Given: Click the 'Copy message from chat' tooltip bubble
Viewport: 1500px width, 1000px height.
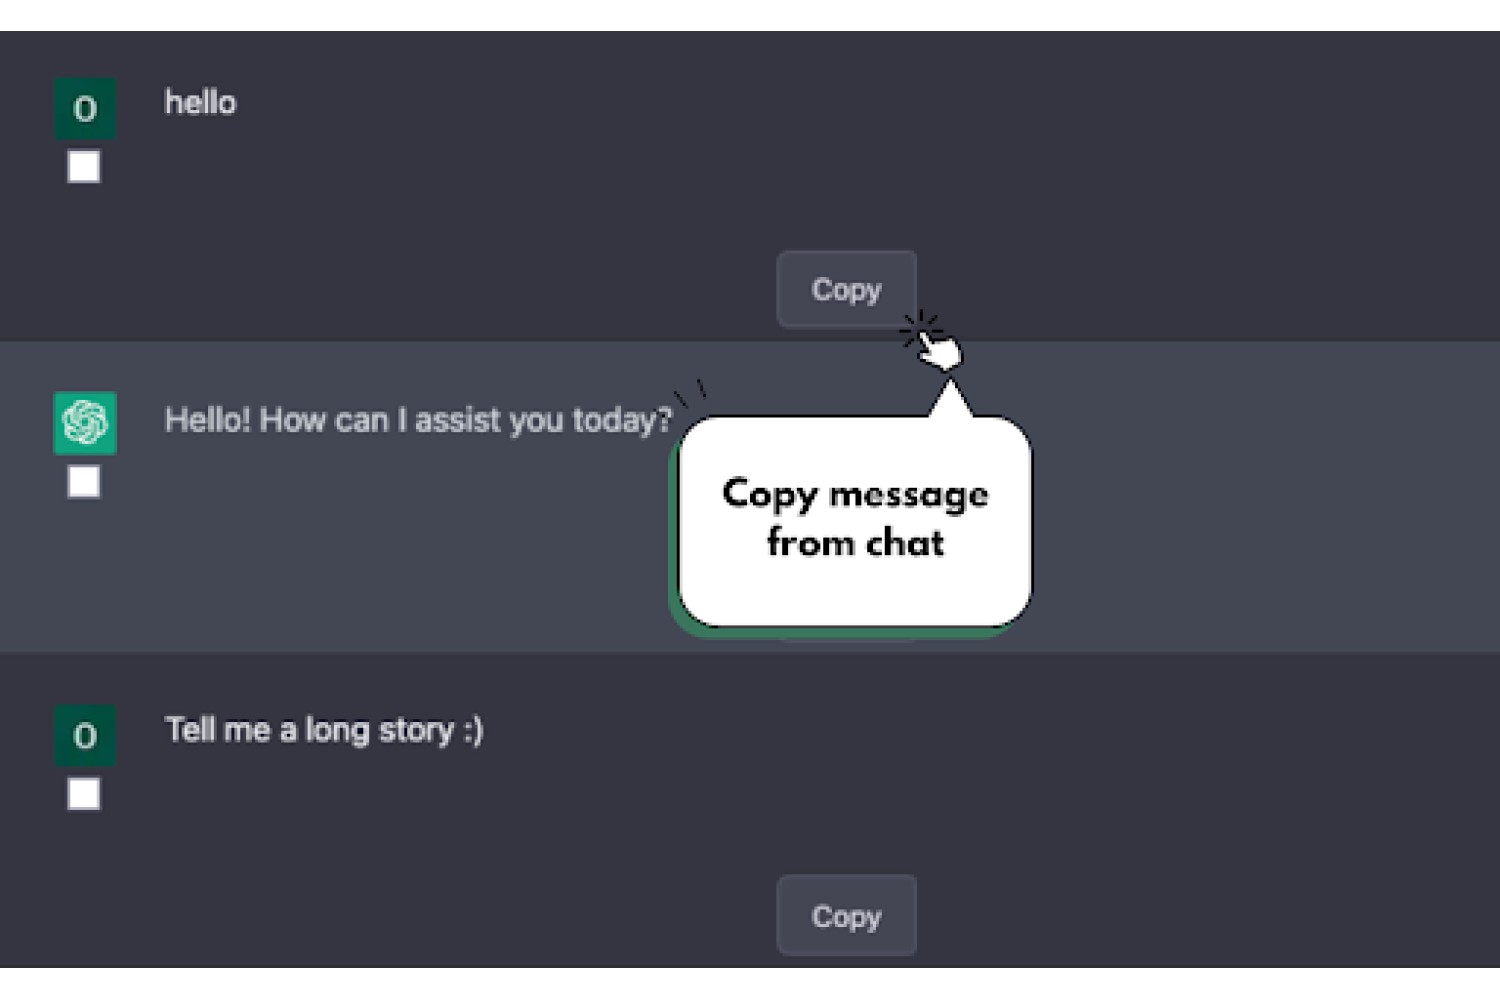Looking at the screenshot, I should (x=855, y=521).
